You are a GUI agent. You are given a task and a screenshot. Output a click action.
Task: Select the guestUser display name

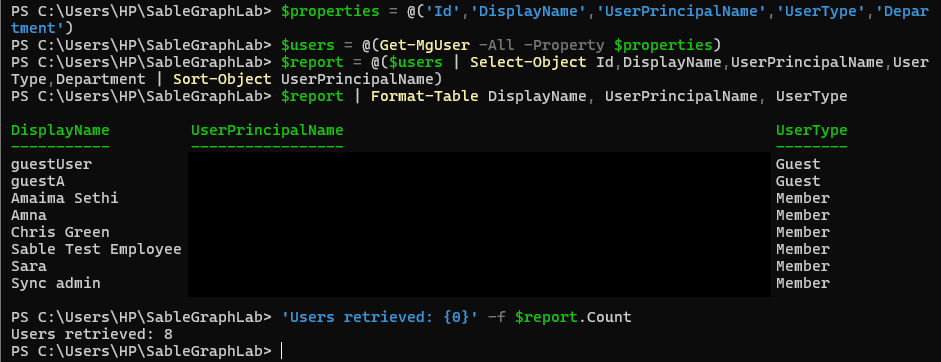pos(52,164)
